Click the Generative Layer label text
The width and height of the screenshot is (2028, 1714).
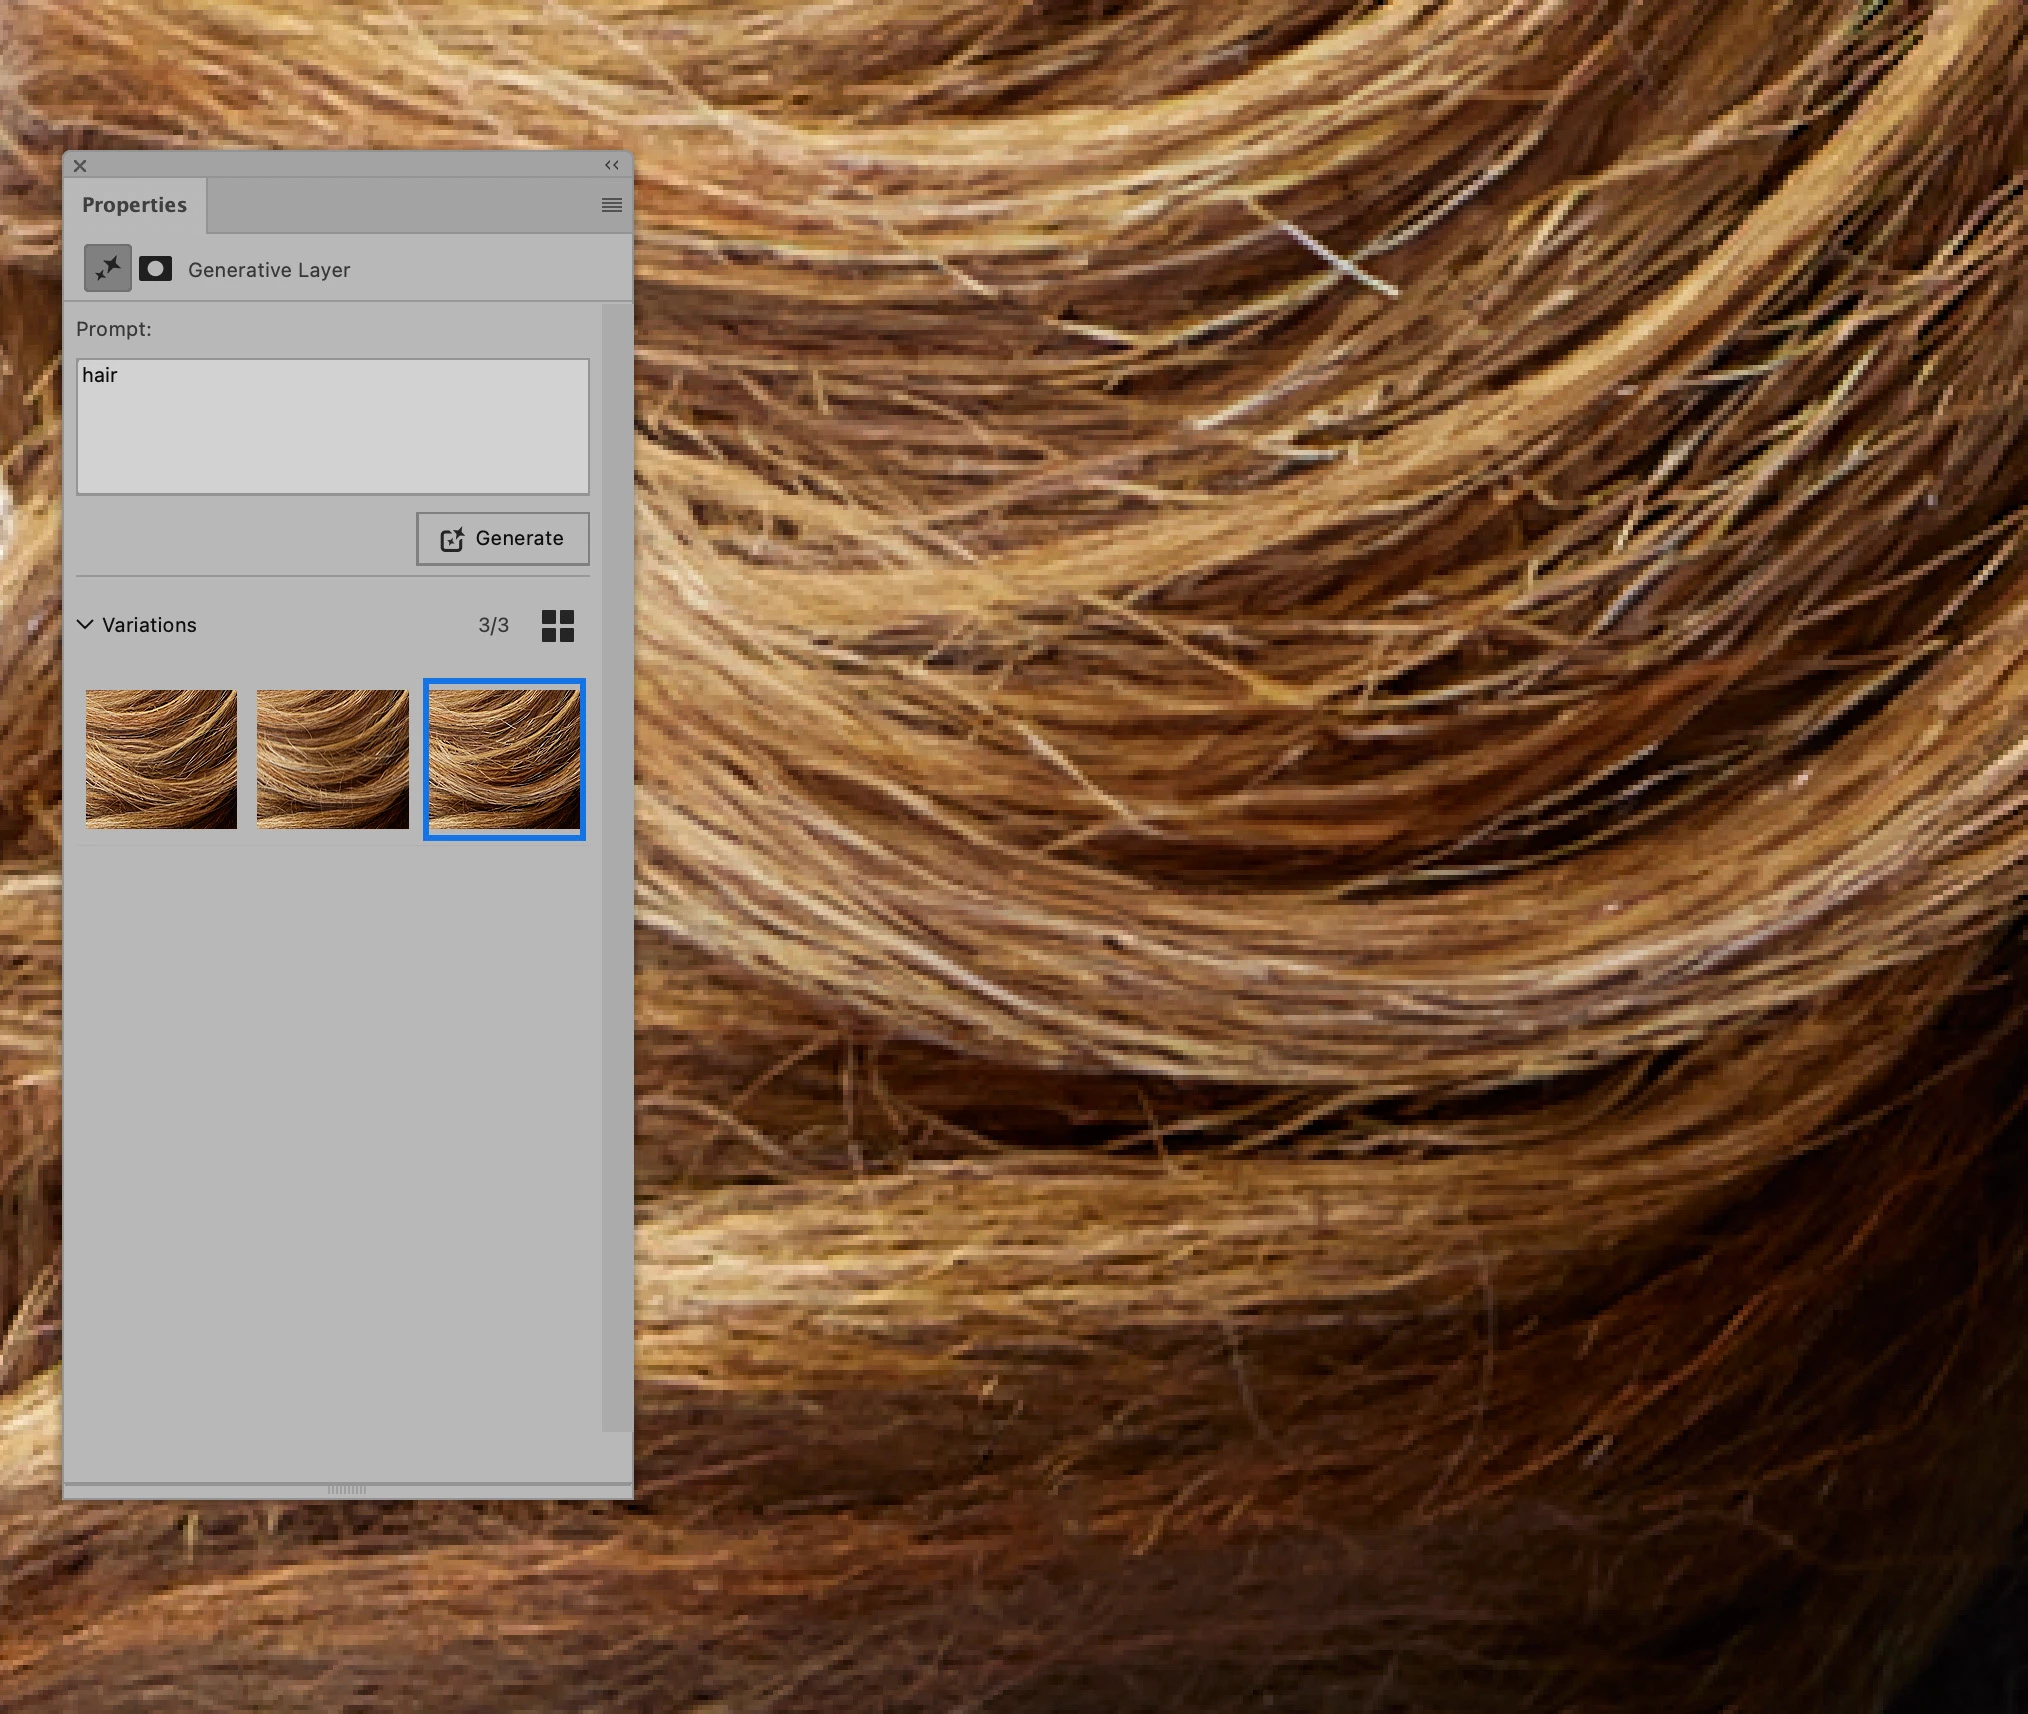coord(269,270)
